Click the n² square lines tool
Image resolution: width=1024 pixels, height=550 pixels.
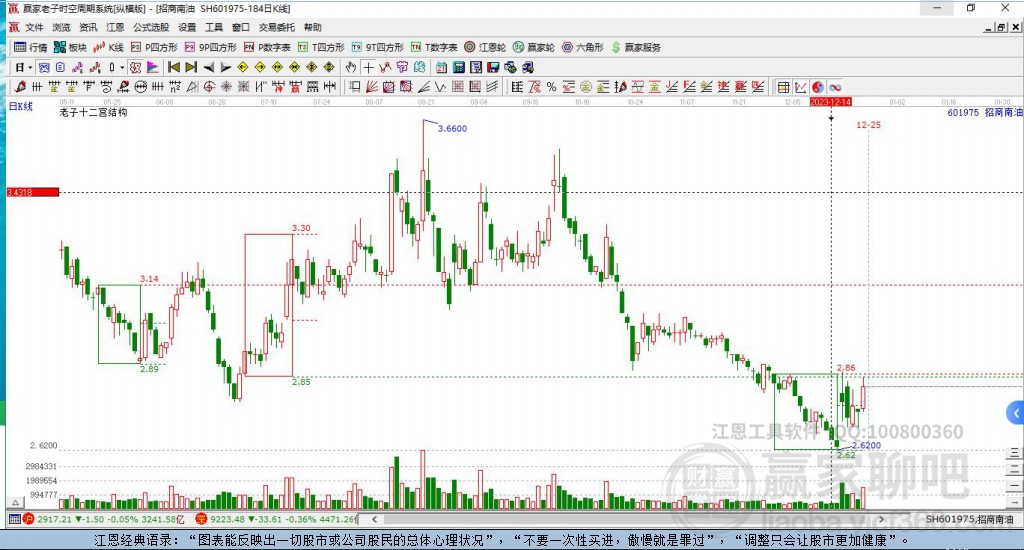(x=175, y=87)
